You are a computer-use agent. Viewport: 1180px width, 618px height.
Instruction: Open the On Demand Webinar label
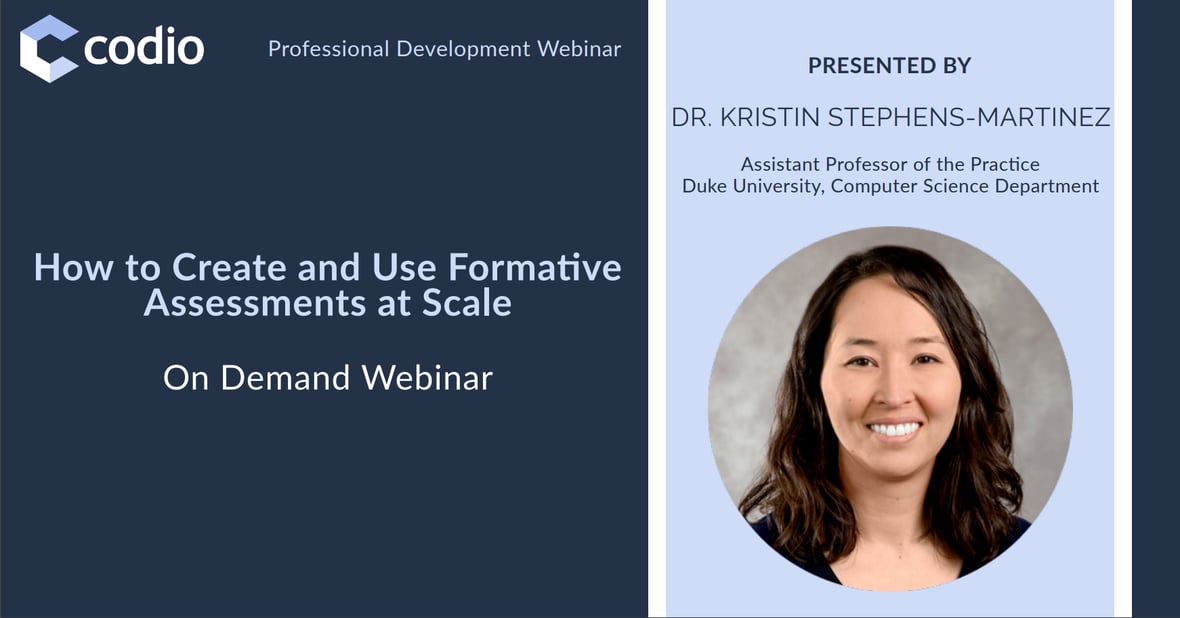click(327, 377)
